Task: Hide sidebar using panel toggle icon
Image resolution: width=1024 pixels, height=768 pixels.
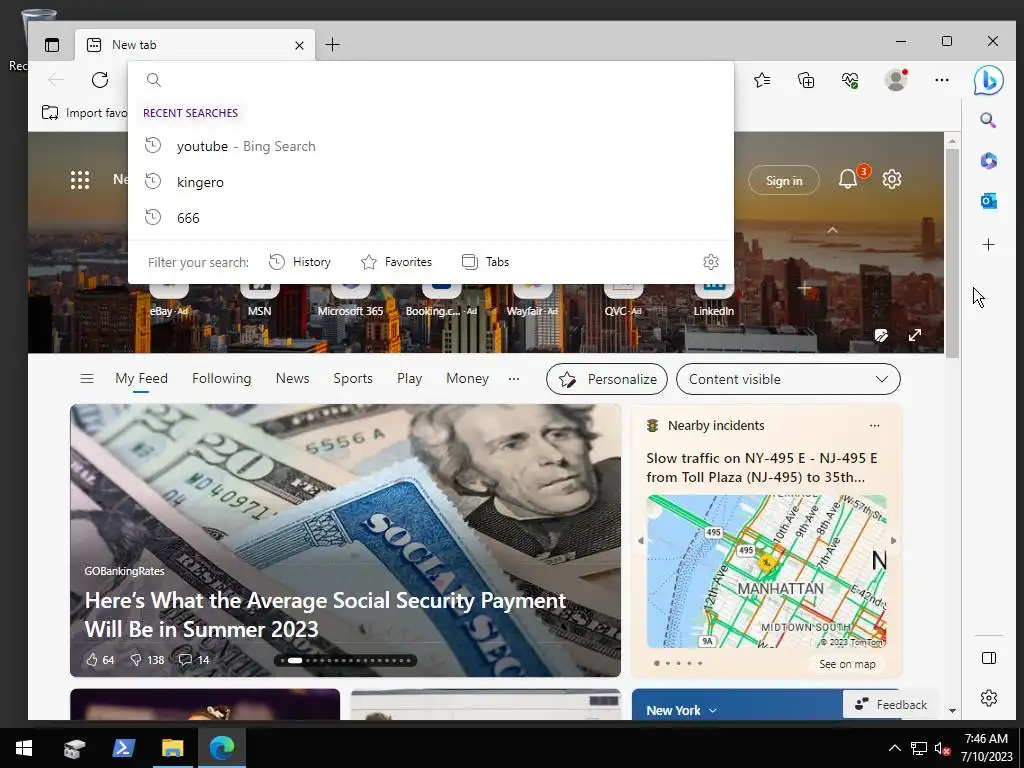Action: point(989,658)
